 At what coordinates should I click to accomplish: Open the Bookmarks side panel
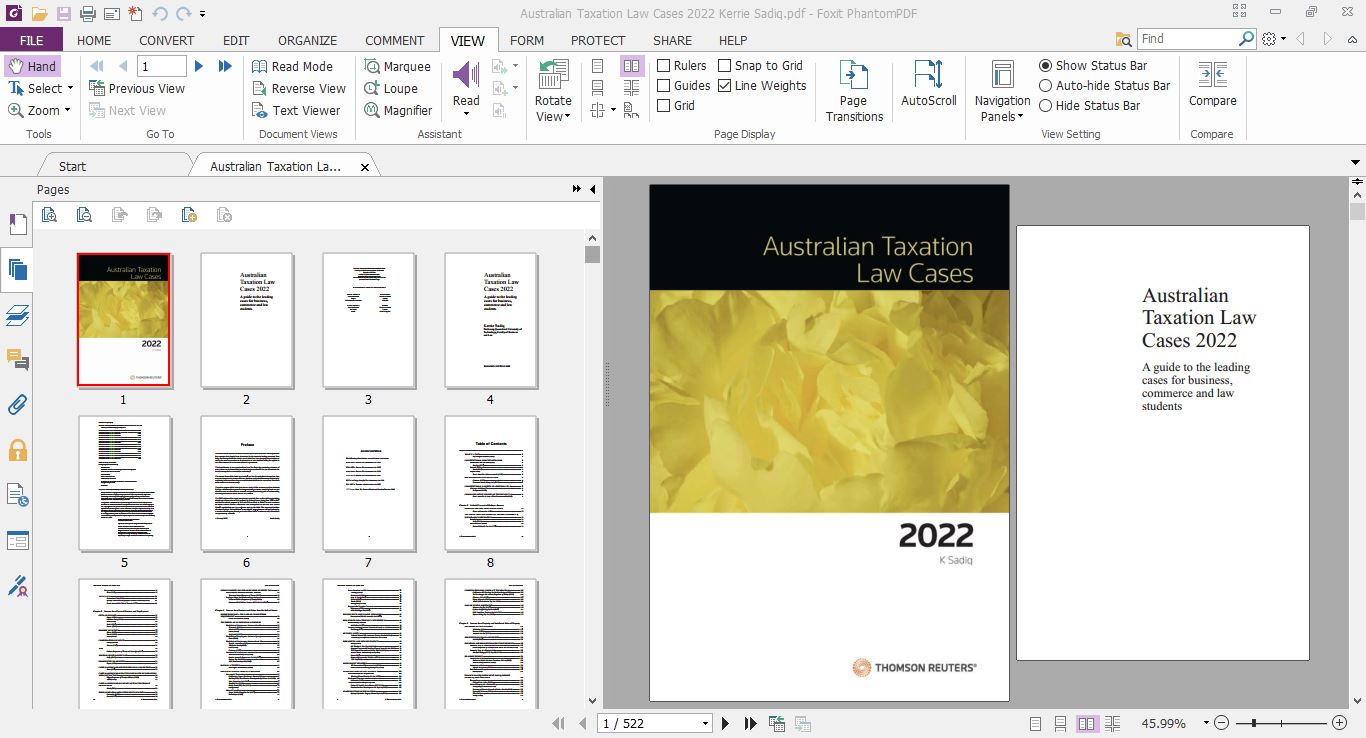[x=17, y=223]
